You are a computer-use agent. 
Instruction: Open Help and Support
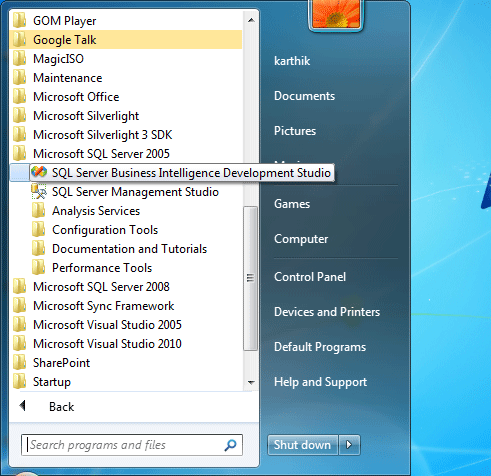(320, 382)
